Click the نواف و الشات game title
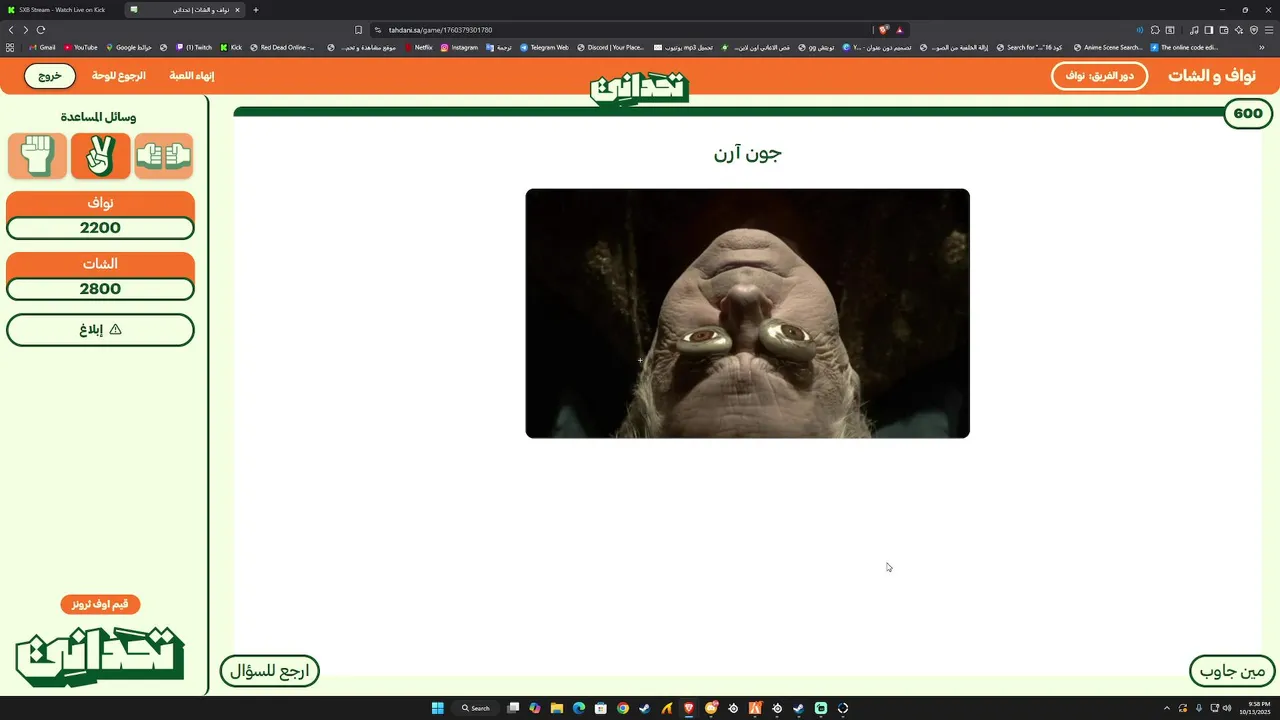Viewport: 1280px width, 720px height. [1214, 76]
